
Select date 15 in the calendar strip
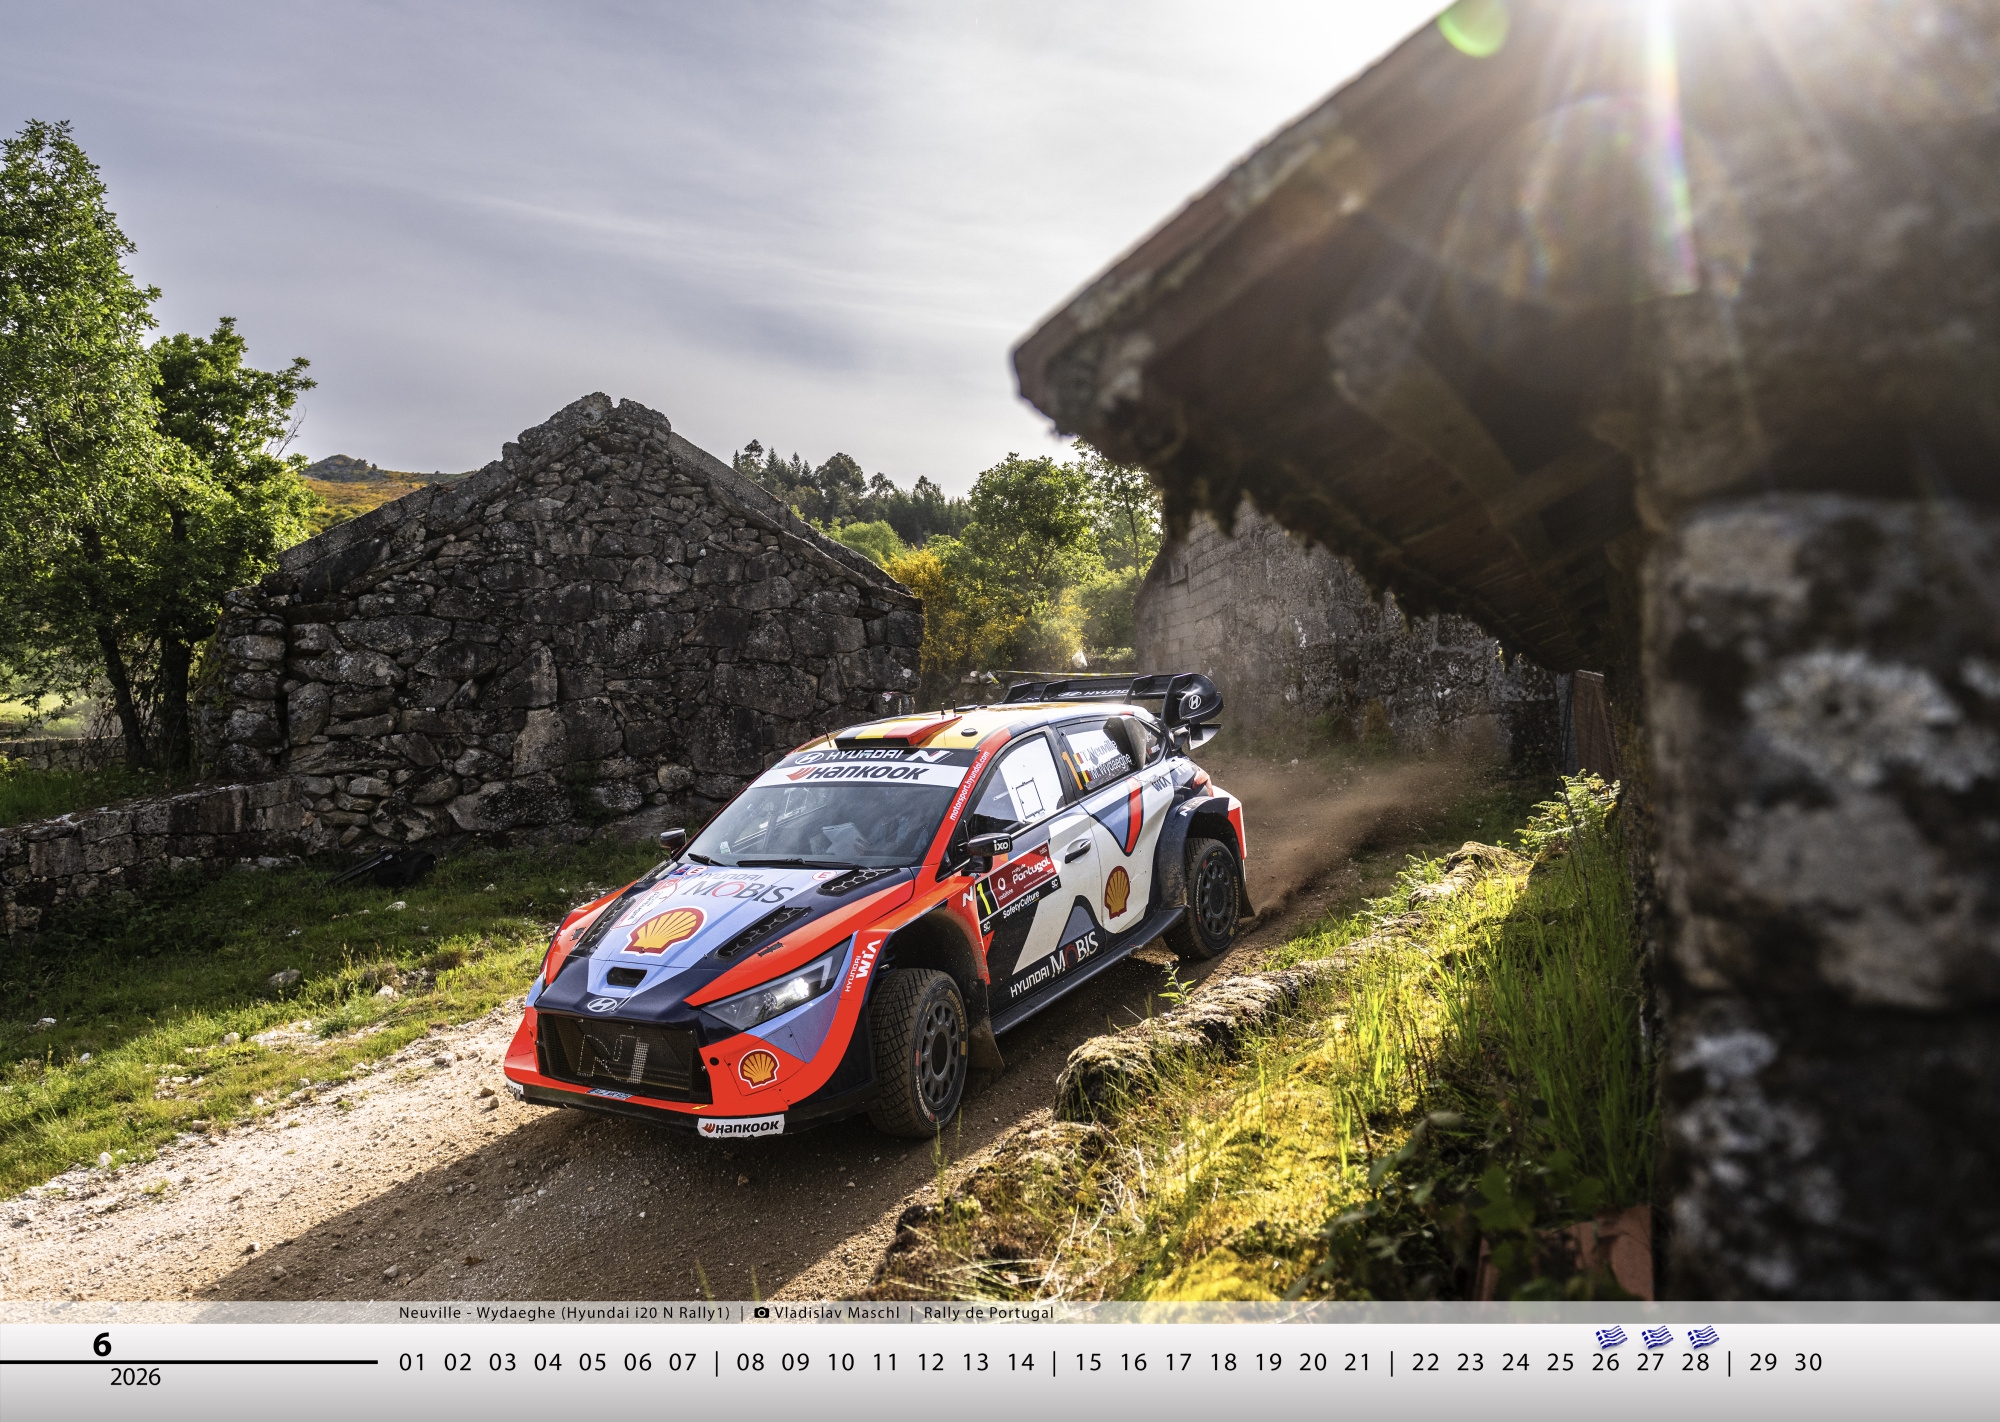(x=1088, y=1362)
